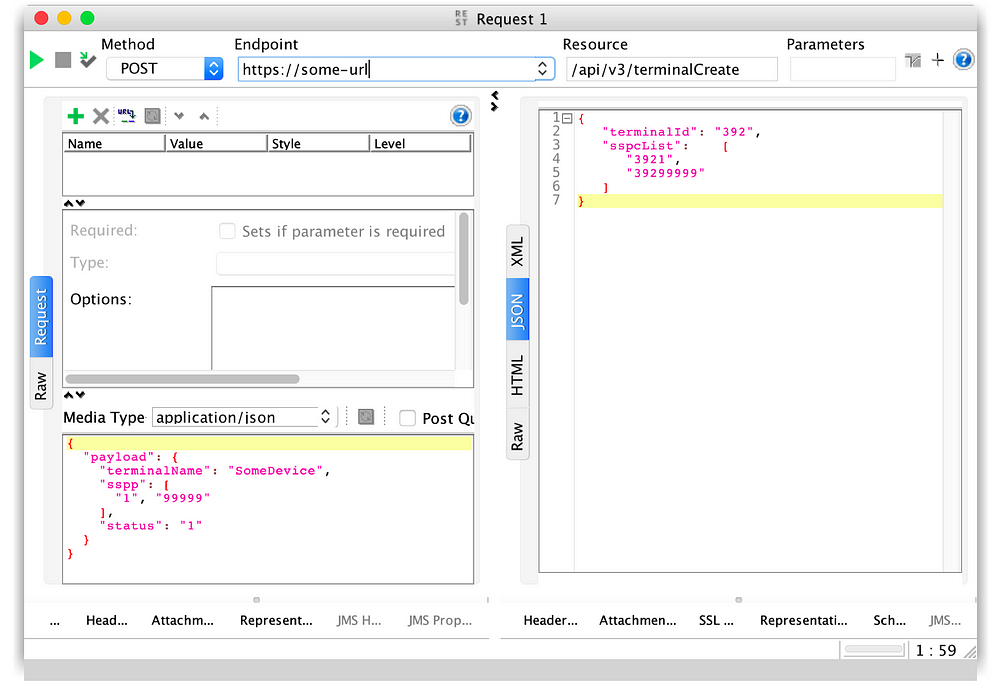
Task: Open the Method POST dropdown
Action: [165, 68]
